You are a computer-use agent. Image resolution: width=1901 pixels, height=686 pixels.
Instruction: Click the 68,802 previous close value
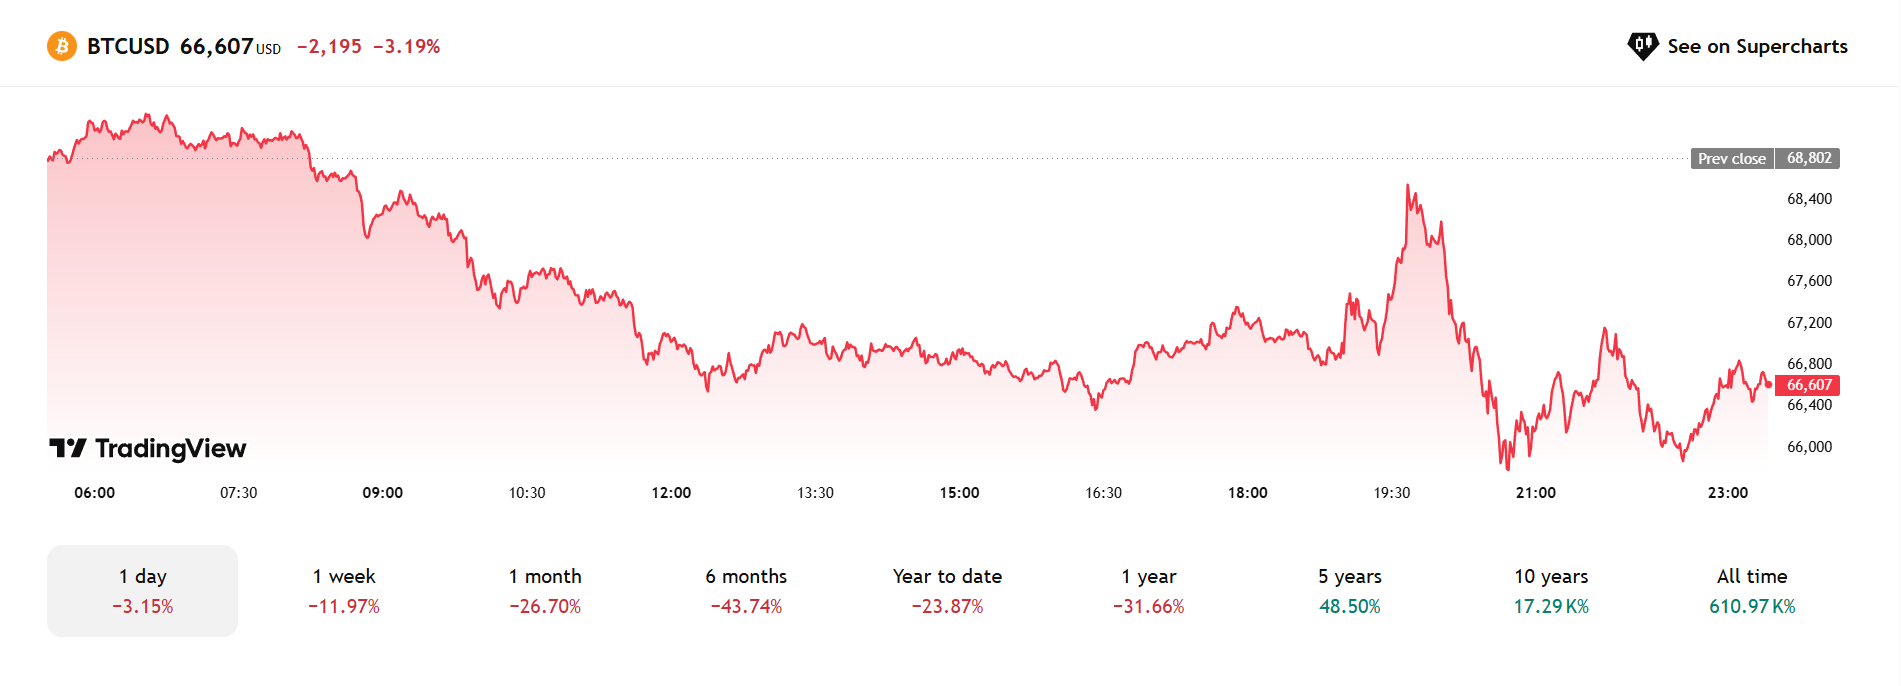pos(1808,159)
